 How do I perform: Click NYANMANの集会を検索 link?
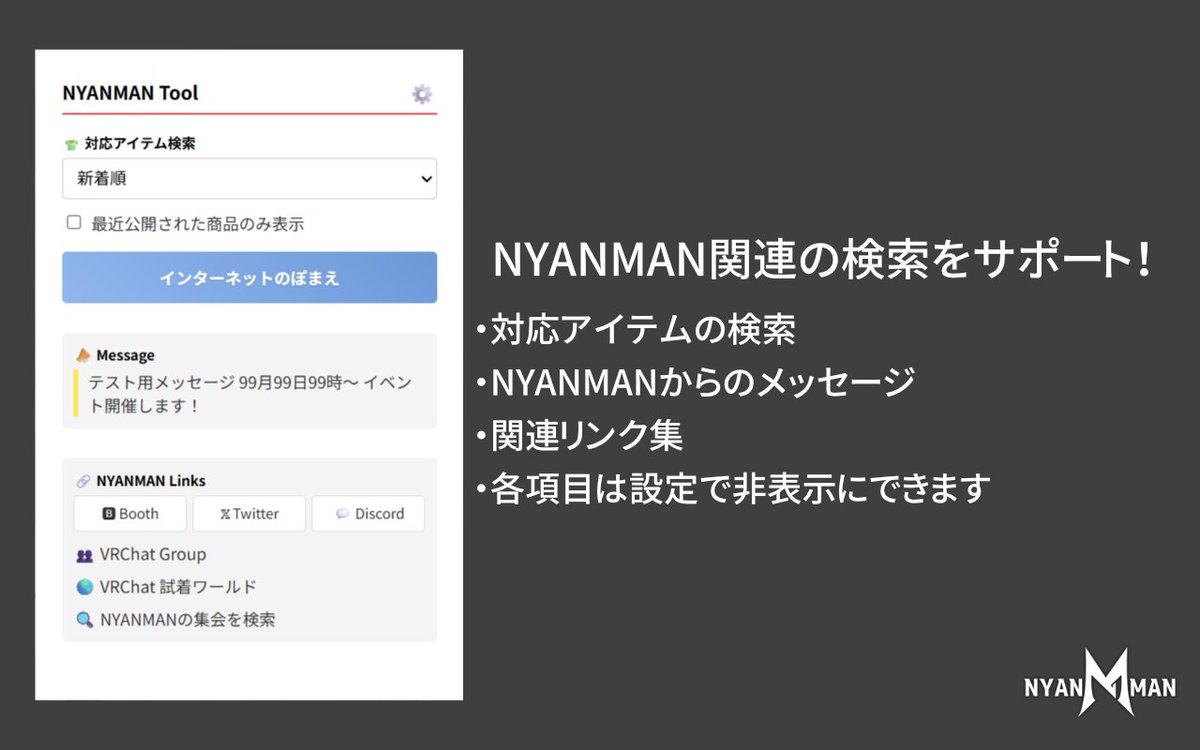pyautogui.click(x=188, y=619)
